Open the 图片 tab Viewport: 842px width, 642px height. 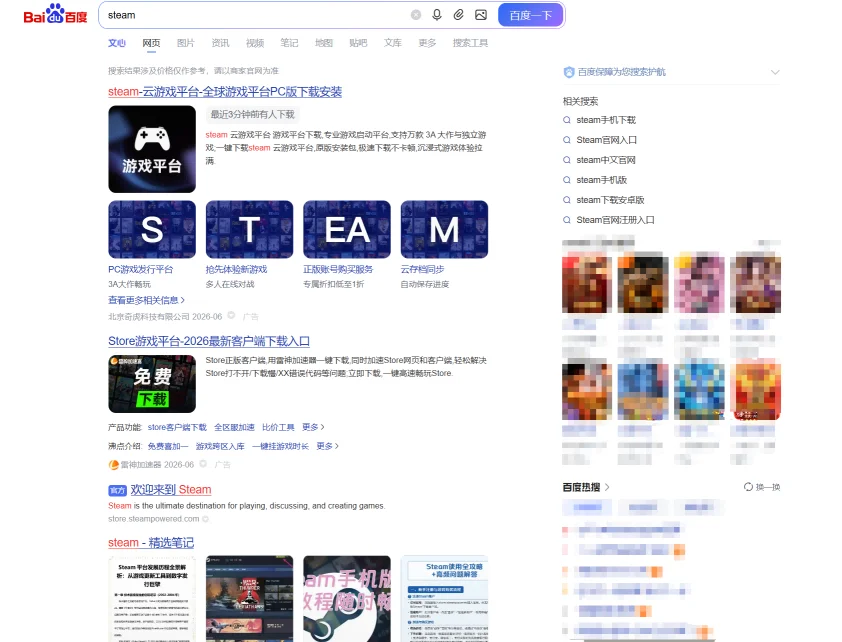[x=186, y=43]
